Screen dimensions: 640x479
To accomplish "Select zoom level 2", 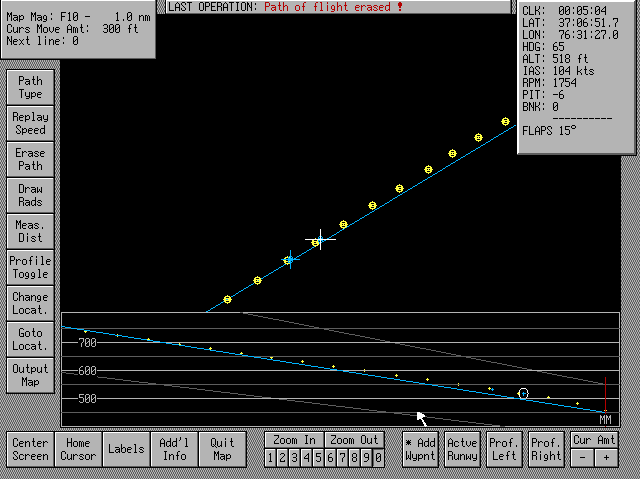I will tap(282, 458).
